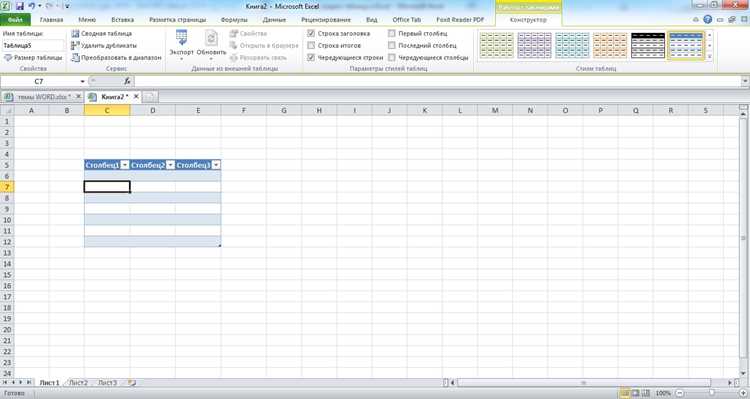Open the Рецензирование ribbon tab
Viewport: 750px width, 399px height.
point(326,20)
